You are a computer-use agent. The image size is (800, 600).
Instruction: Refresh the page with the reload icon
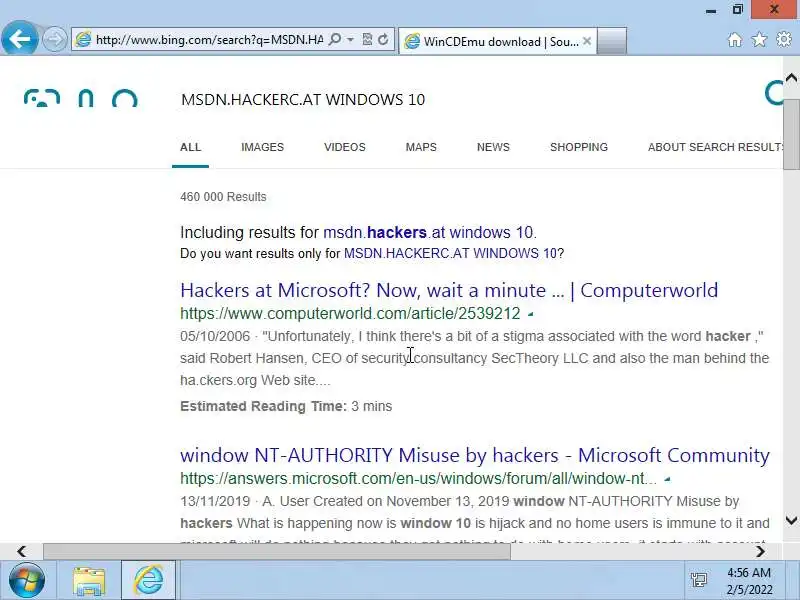[383, 39]
